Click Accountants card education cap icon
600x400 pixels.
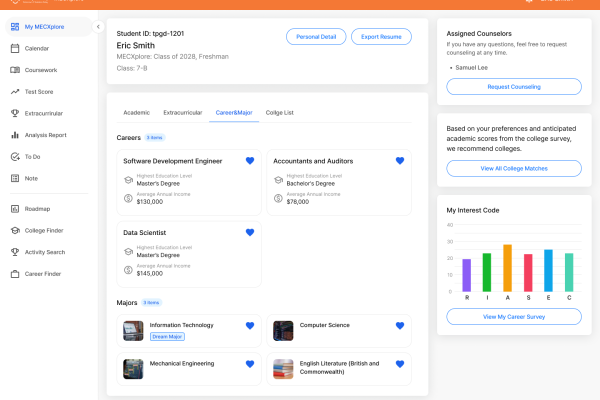279,180
